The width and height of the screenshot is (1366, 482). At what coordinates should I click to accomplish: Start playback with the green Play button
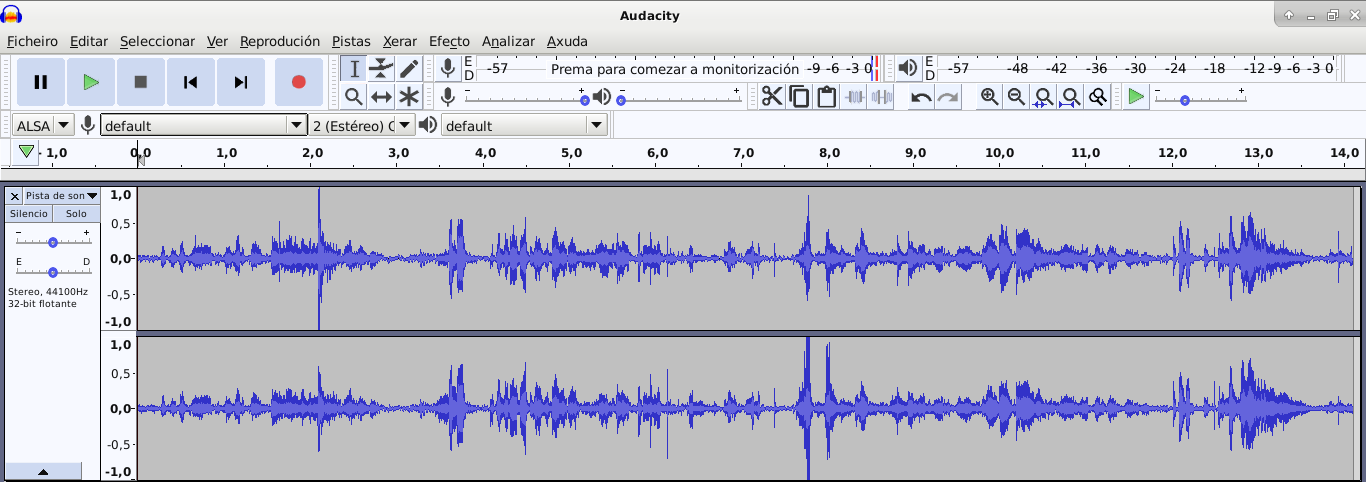[91, 82]
